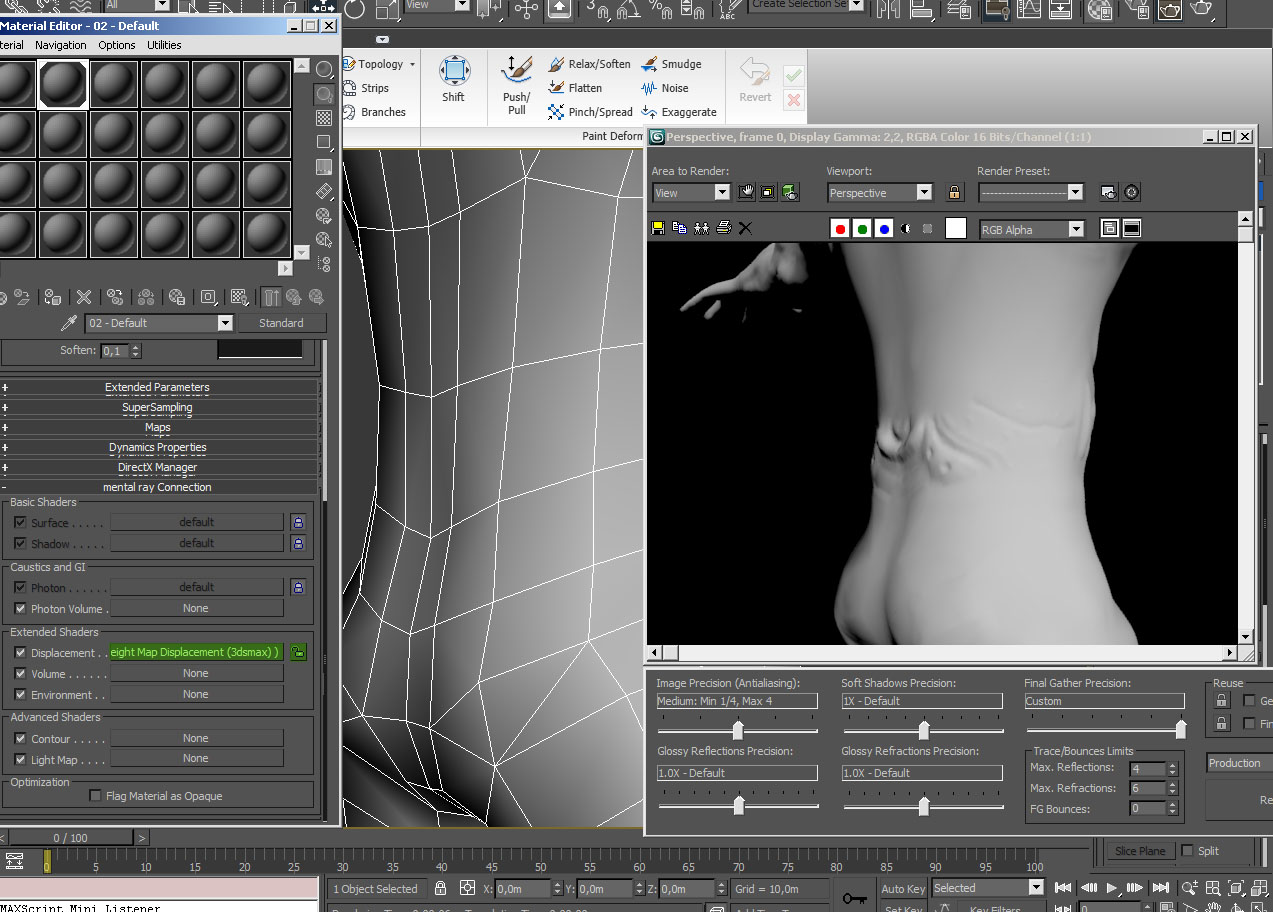Choose the Flatten brush
This screenshot has height=912, width=1273.
pyautogui.click(x=575, y=88)
